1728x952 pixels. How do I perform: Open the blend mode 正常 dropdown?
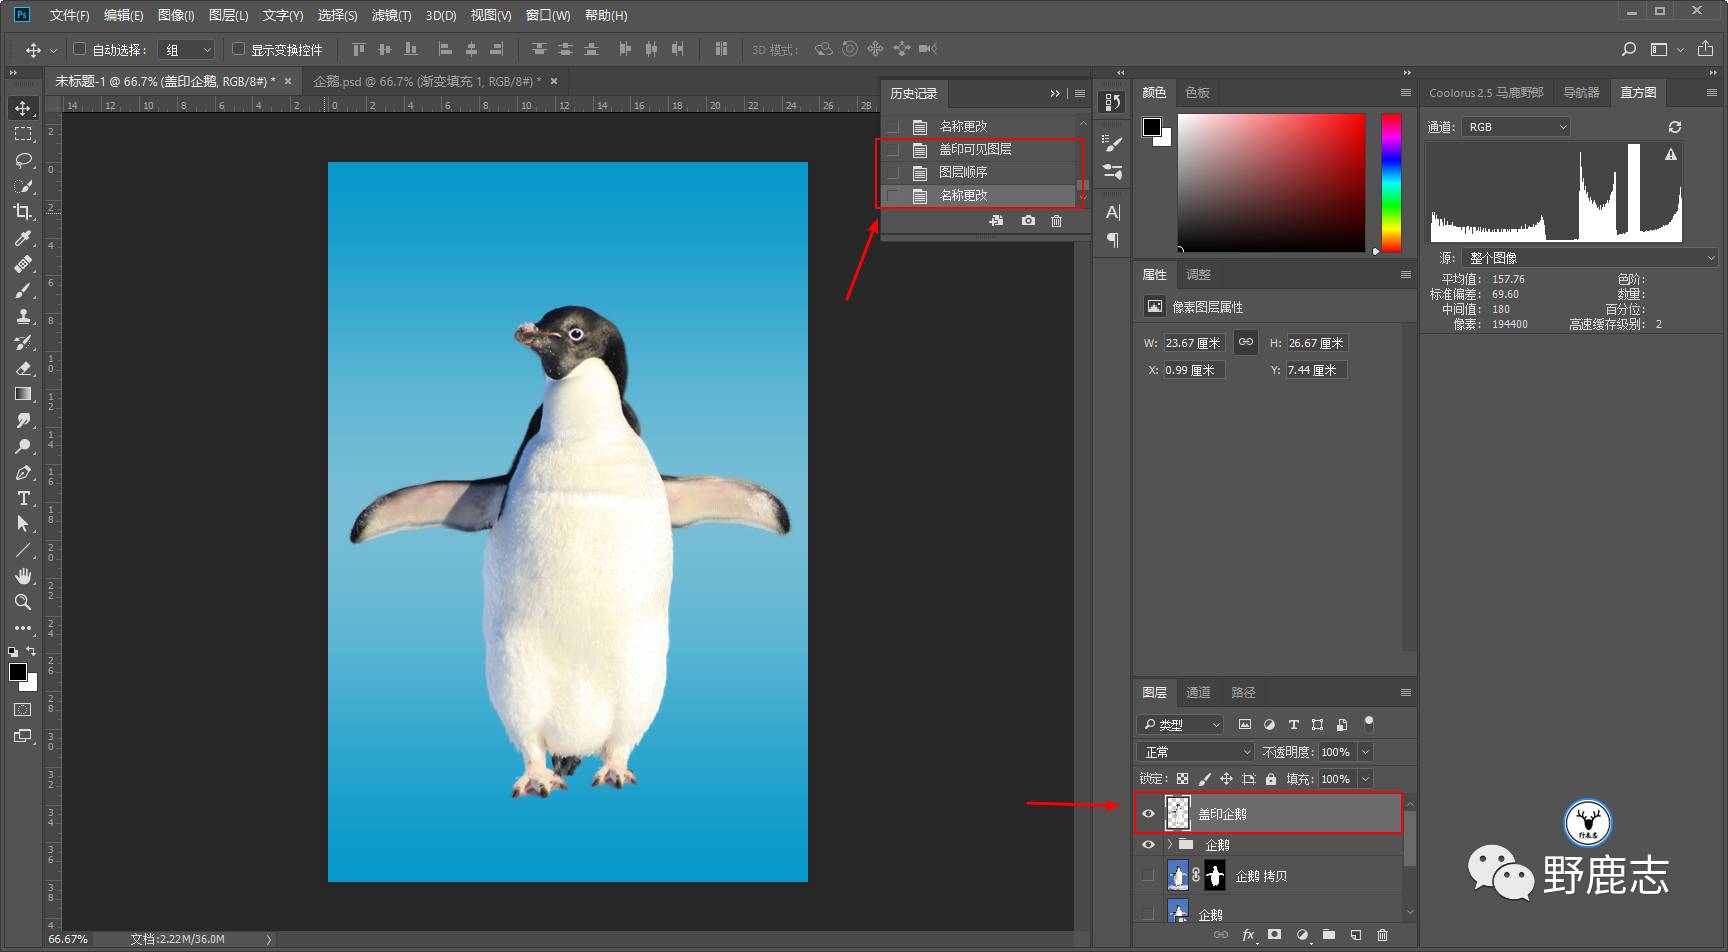click(x=1195, y=752)
